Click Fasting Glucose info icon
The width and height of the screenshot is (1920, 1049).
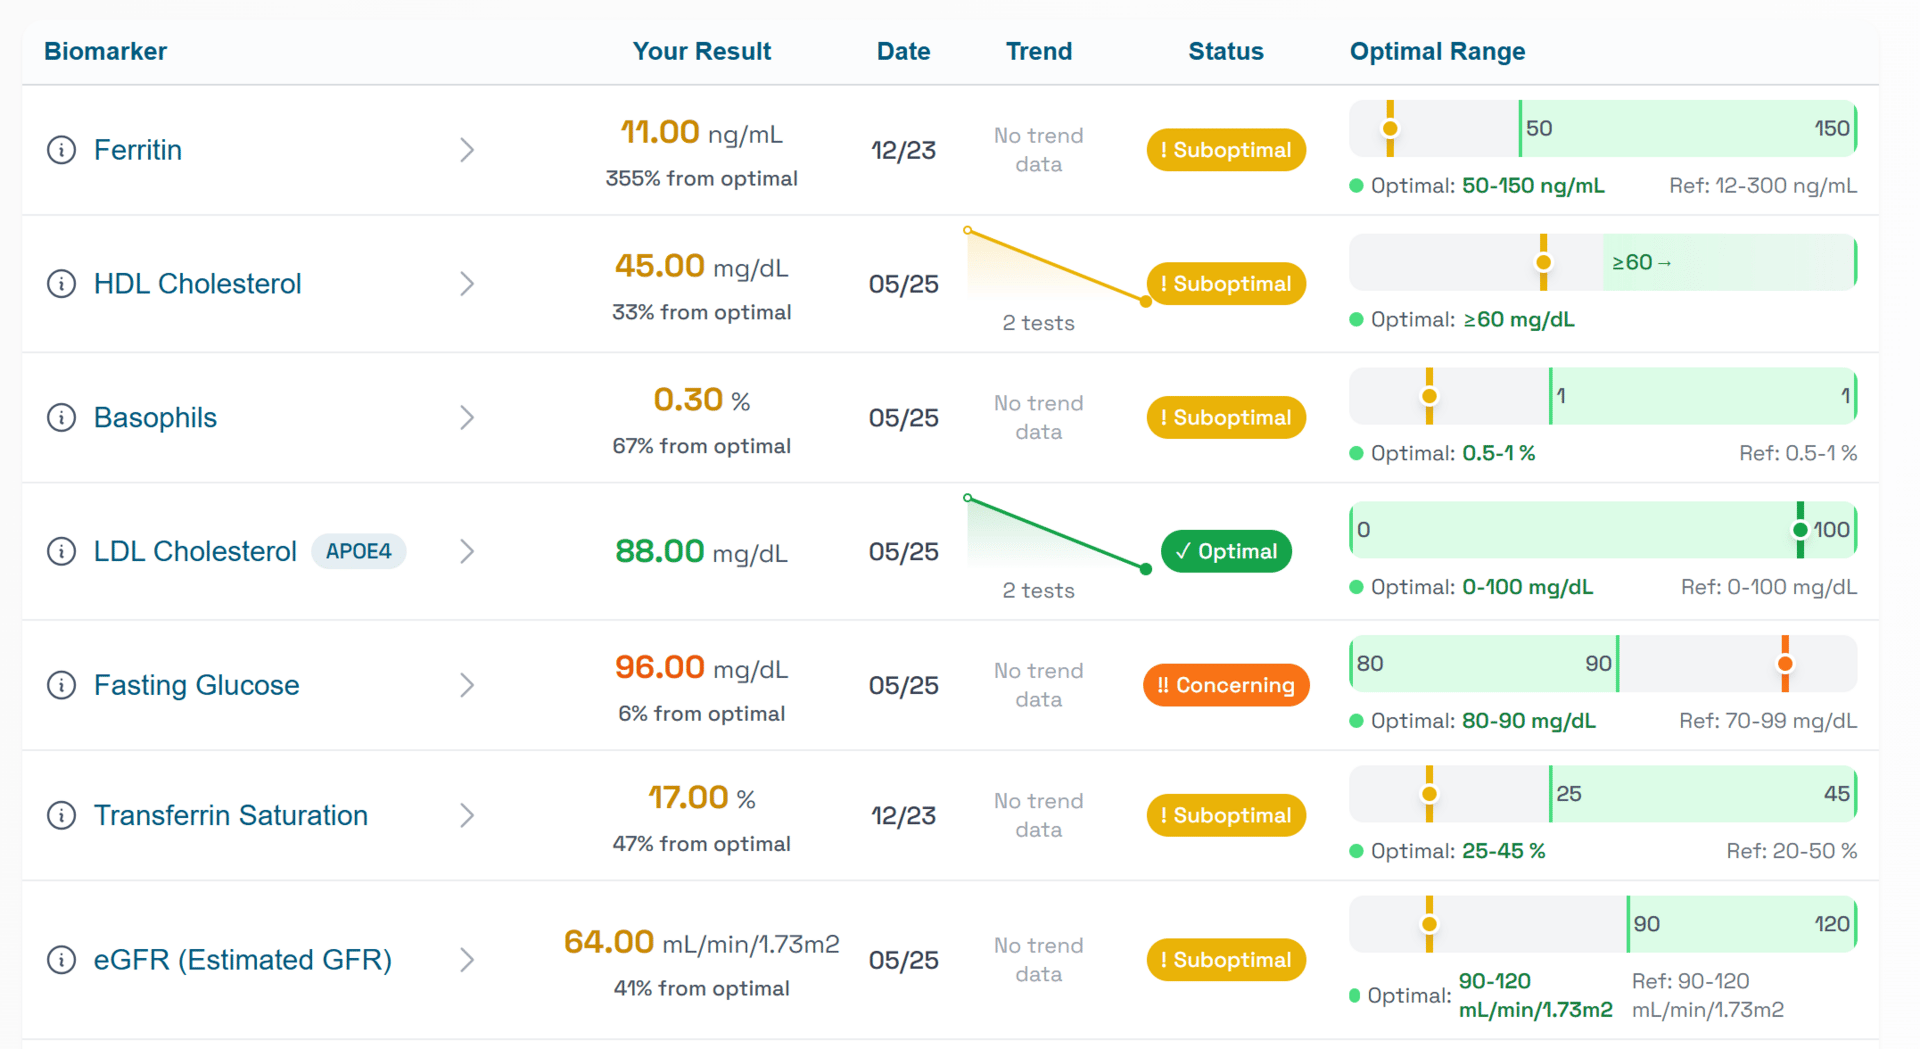click(x=61, y=685)
